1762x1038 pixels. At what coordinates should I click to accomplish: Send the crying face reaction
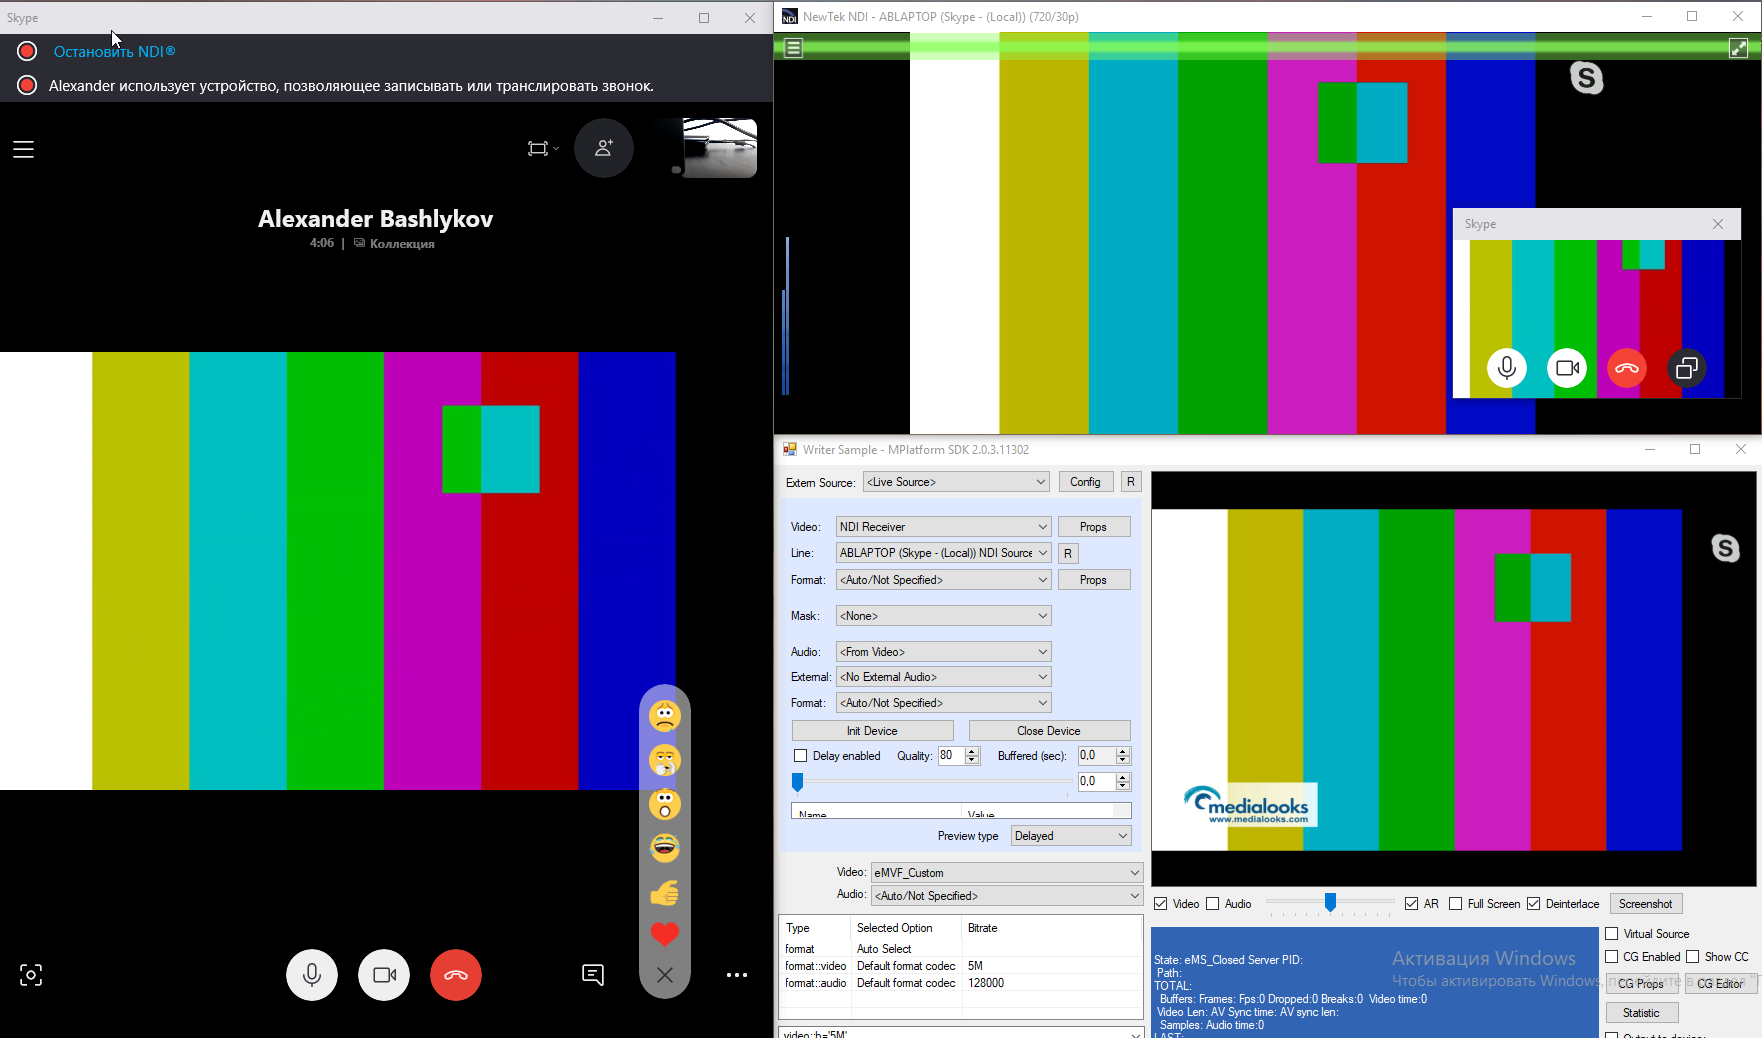tap(665, 760)
